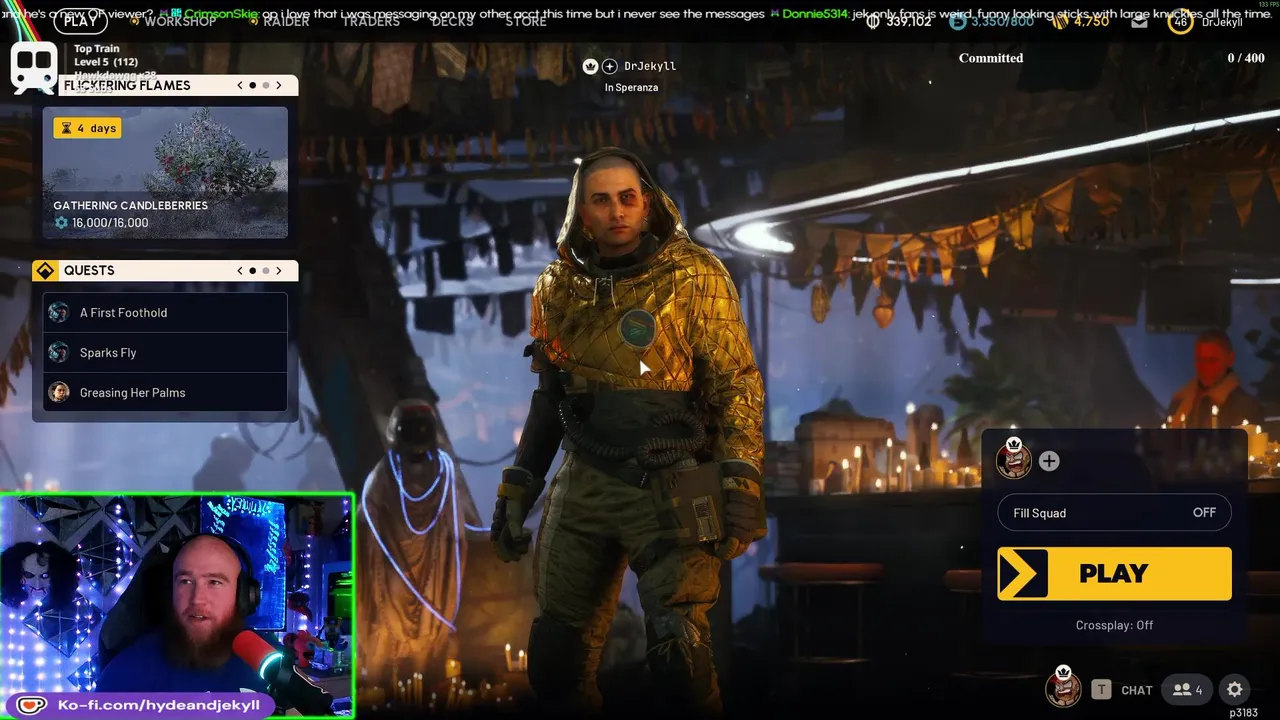The height and width of the screenshot is (720, 1280).
Task: Click the Committed 0 / 400 counter
Action: 1111,58
